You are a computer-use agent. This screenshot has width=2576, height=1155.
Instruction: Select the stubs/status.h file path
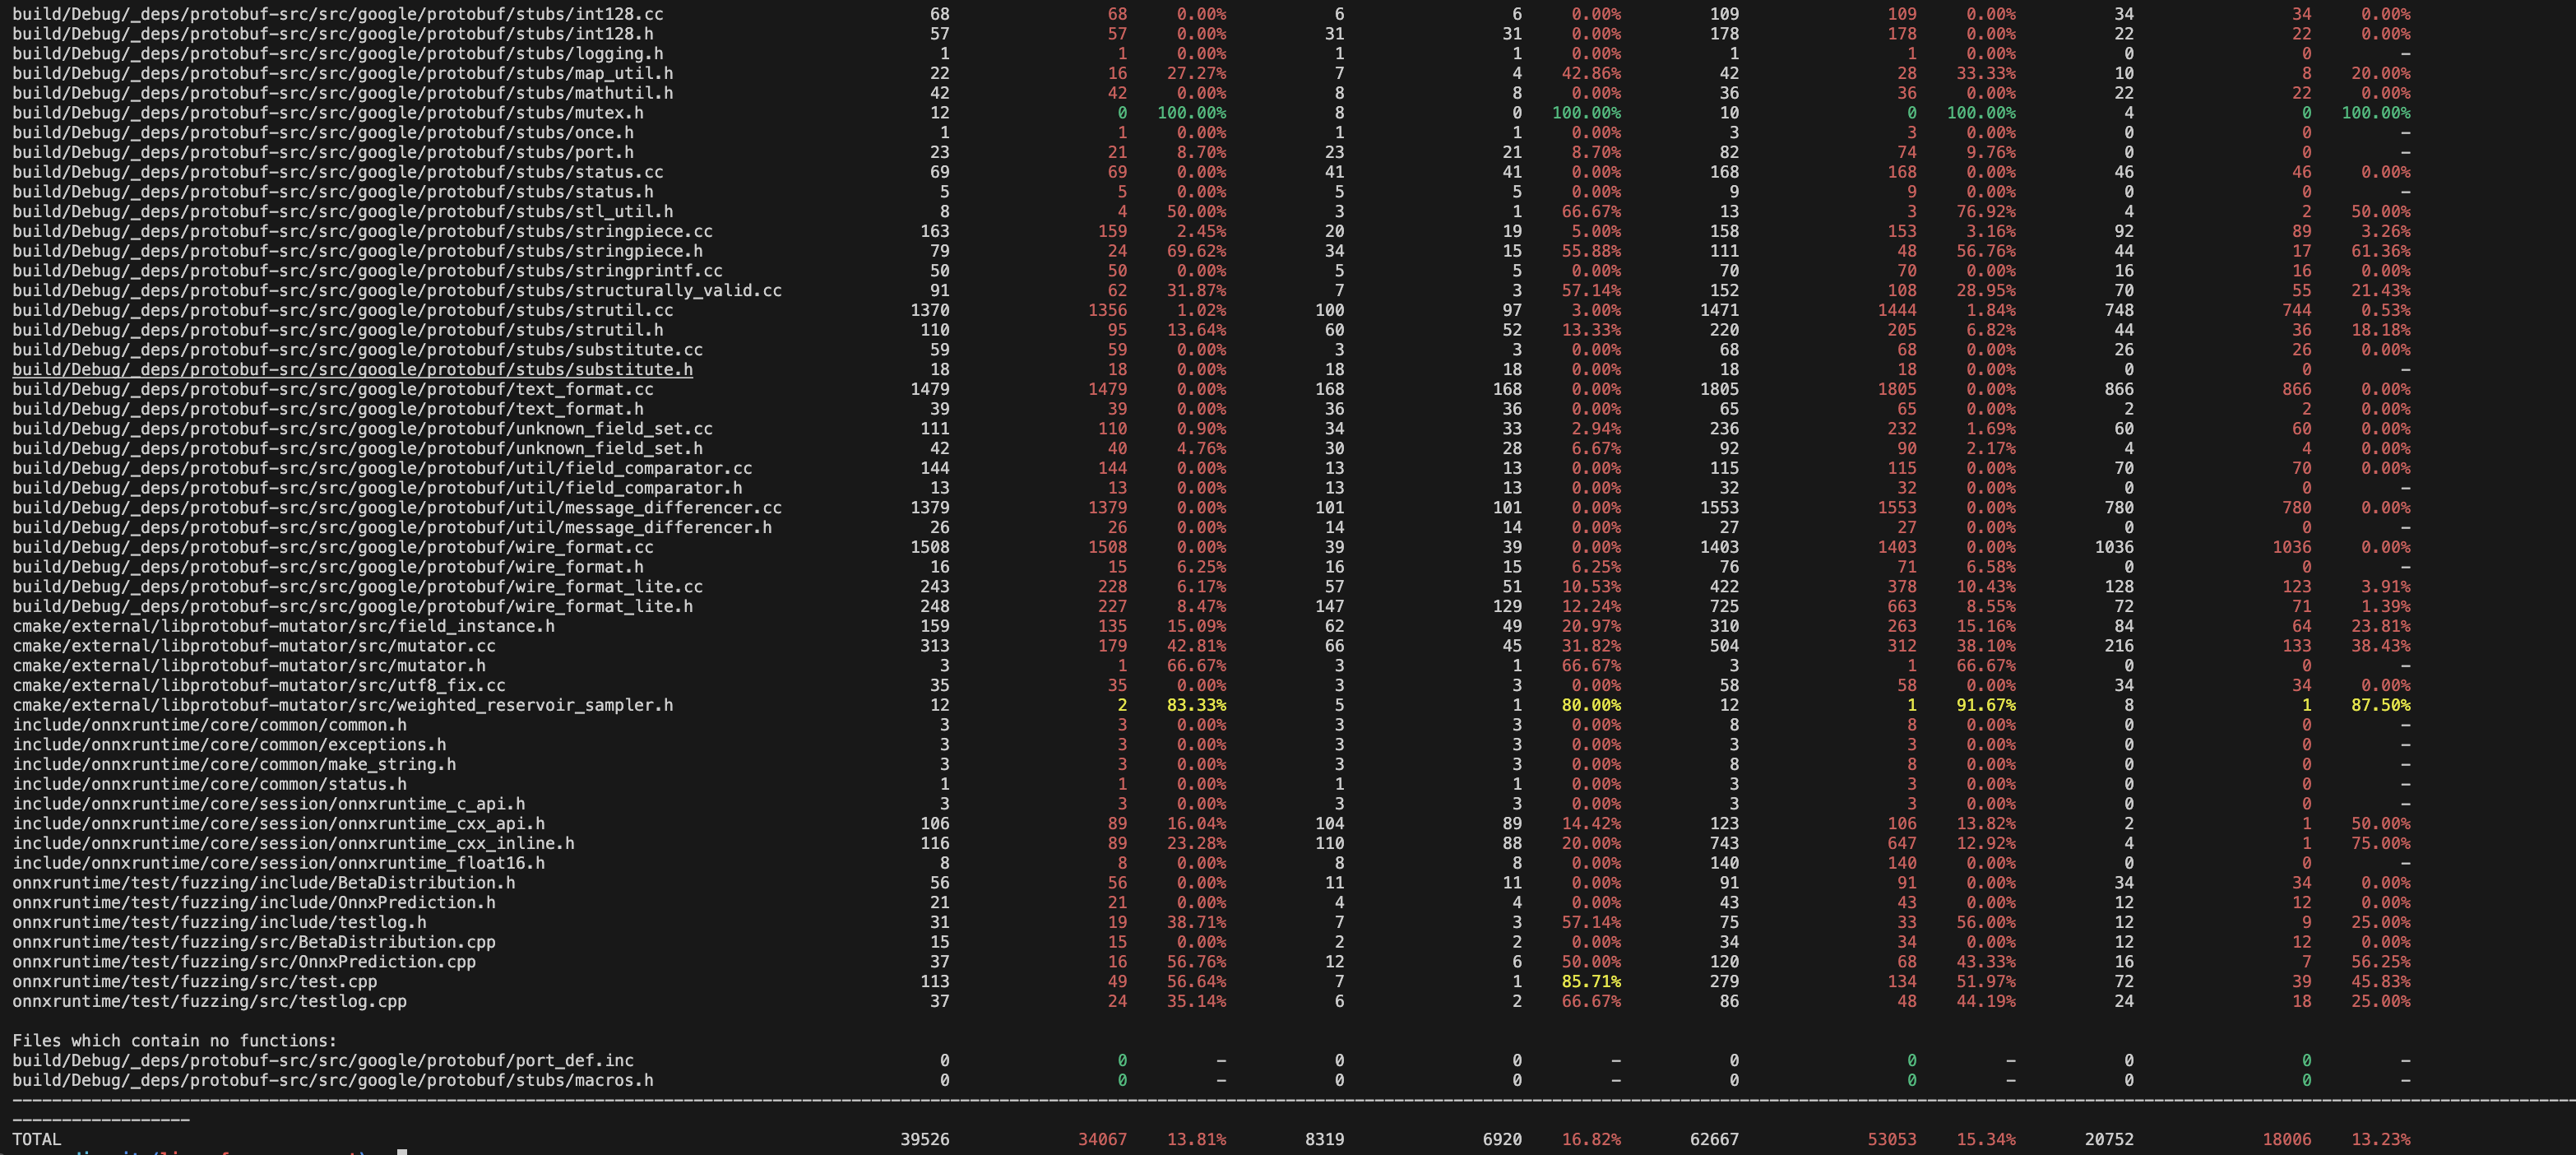(332, 192)
